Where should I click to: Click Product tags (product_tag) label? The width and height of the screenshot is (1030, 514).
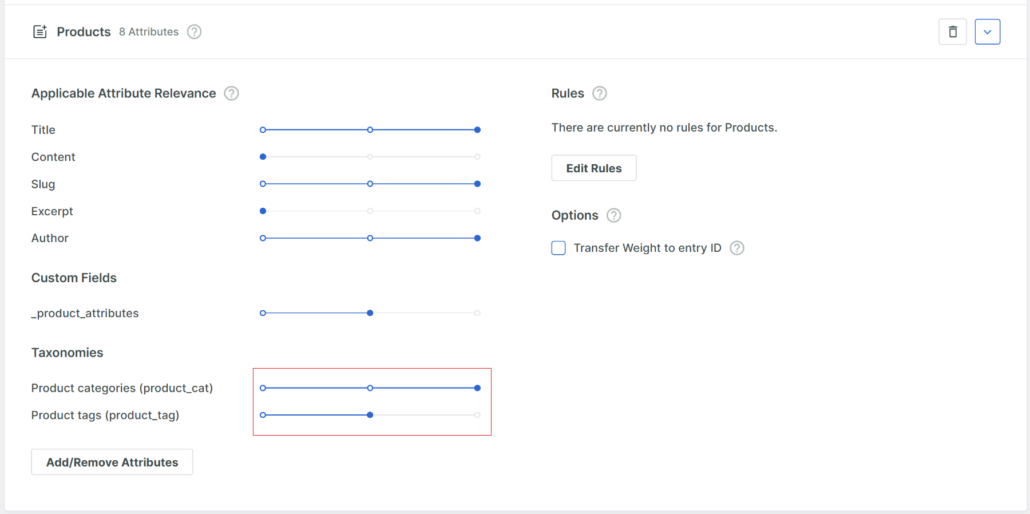coord(105,415)
